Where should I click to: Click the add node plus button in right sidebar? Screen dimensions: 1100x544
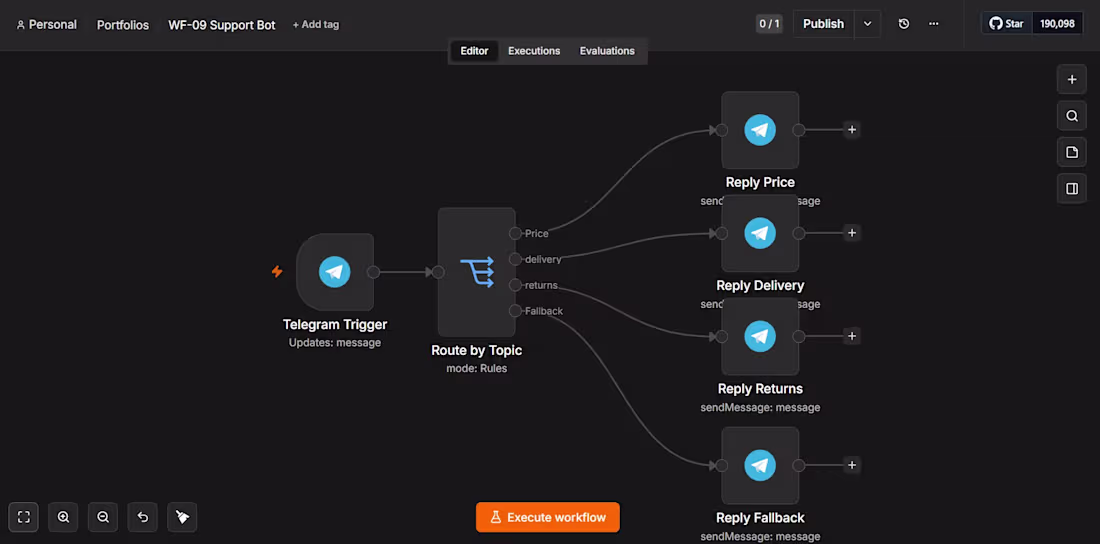click(1071, 79)
